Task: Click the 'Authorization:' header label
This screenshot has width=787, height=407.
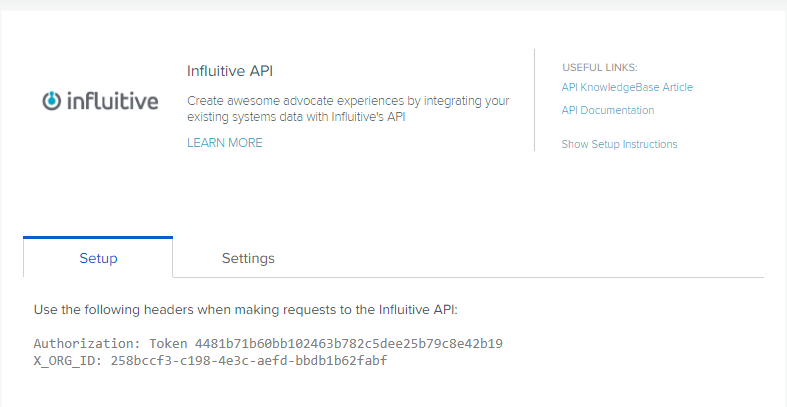Action: [x=88, y=344]
